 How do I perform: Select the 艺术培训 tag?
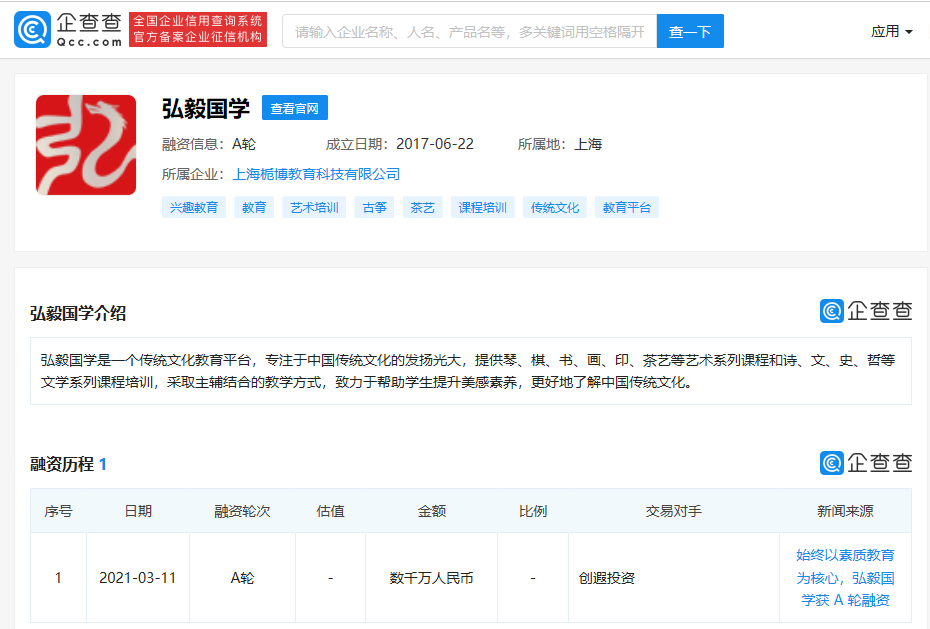tap(314, 207)
